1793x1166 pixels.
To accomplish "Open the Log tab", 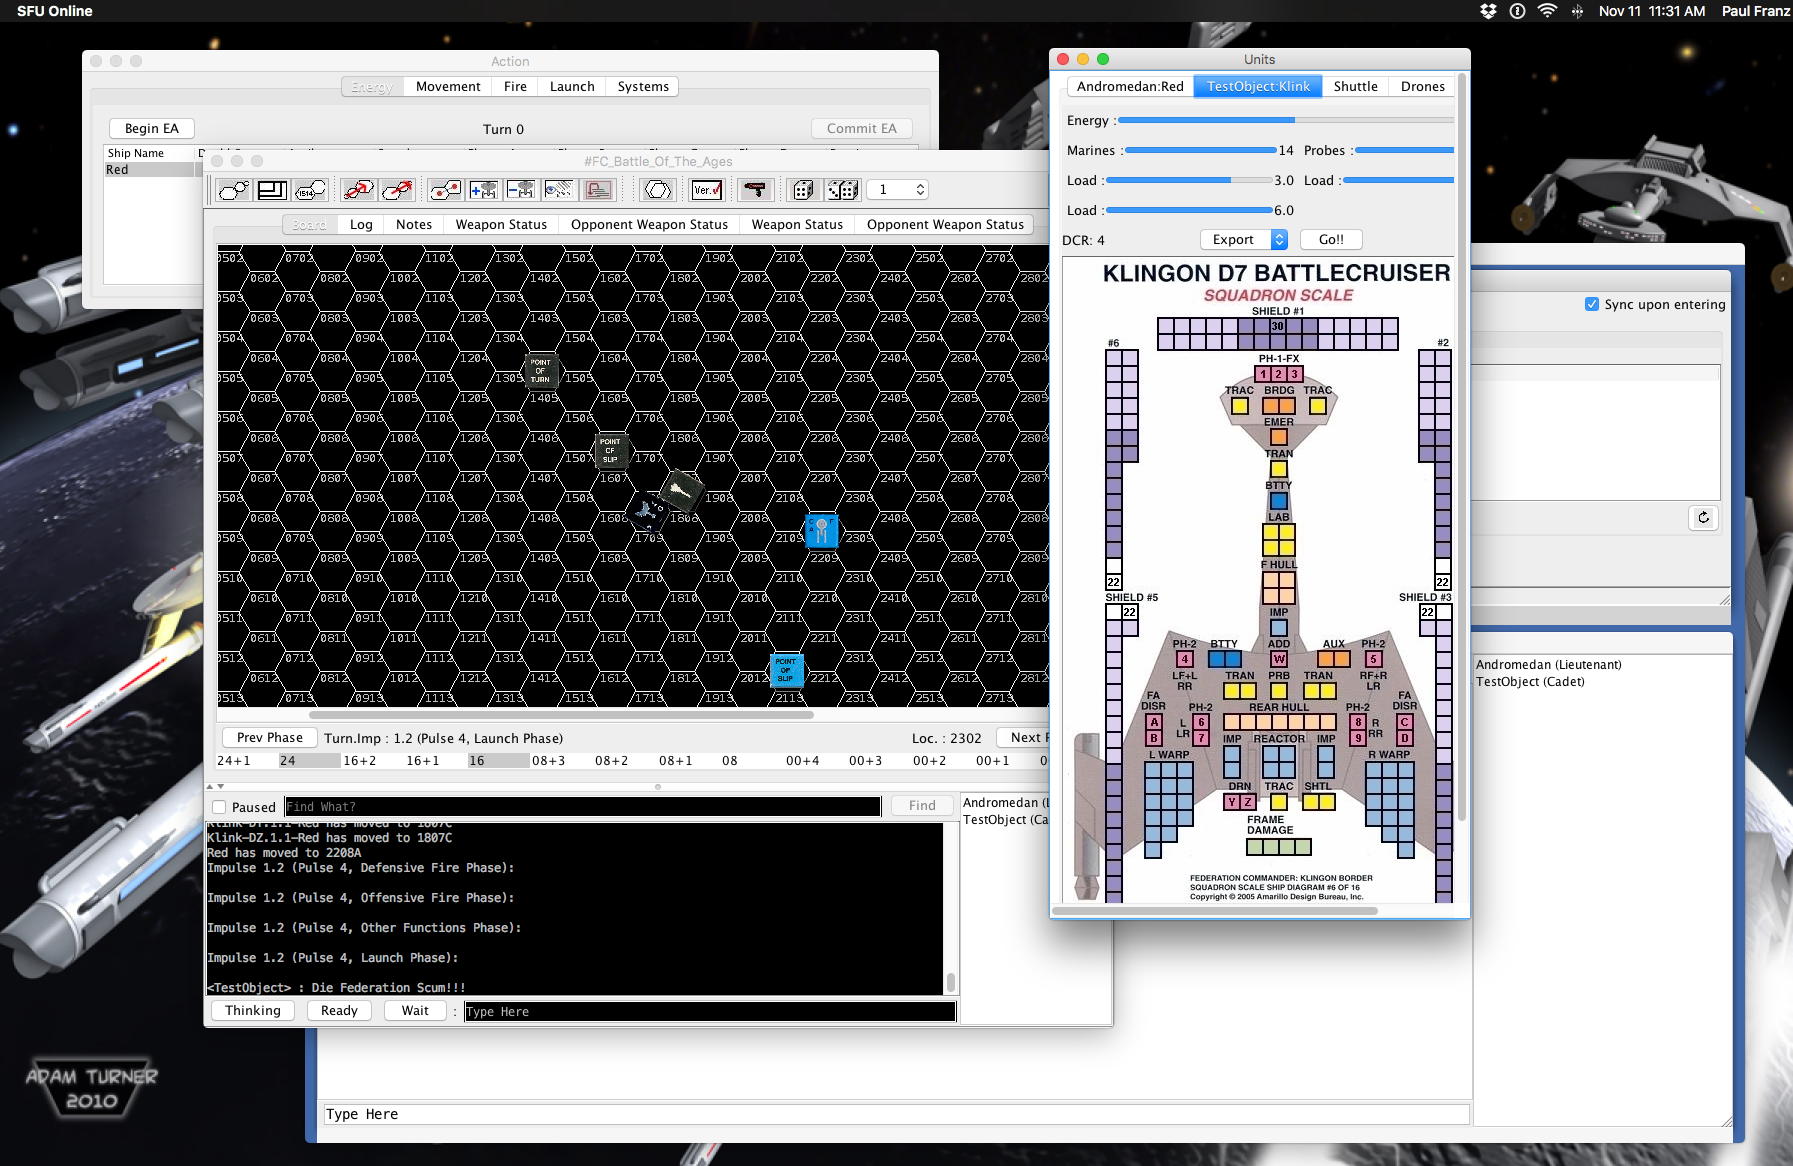I will coord(361,225).
